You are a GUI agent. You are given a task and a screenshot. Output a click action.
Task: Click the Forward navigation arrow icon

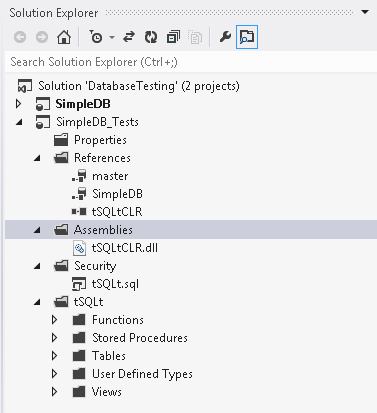[42, 37]
